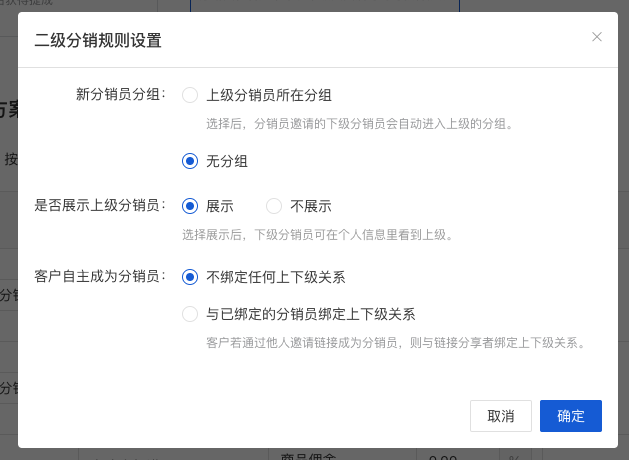Screen dimensions: 629x460
Task: Click the 取消 button
Action: click(x=501, y=416)
